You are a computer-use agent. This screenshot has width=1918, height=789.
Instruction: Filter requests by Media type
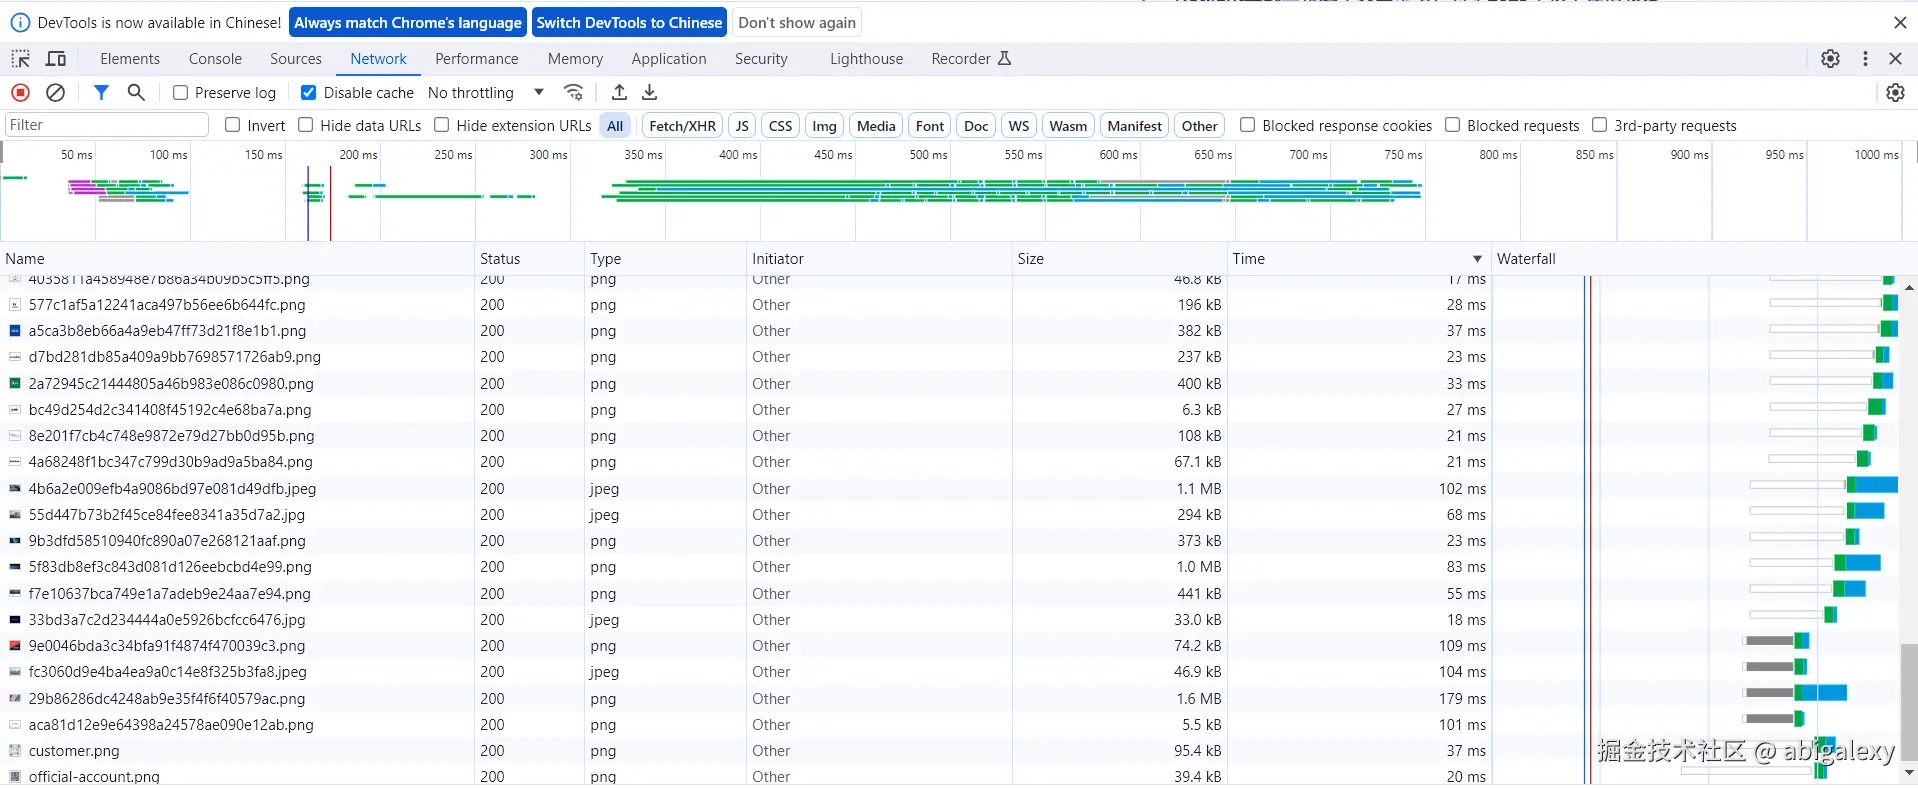(x=876, y=125)
